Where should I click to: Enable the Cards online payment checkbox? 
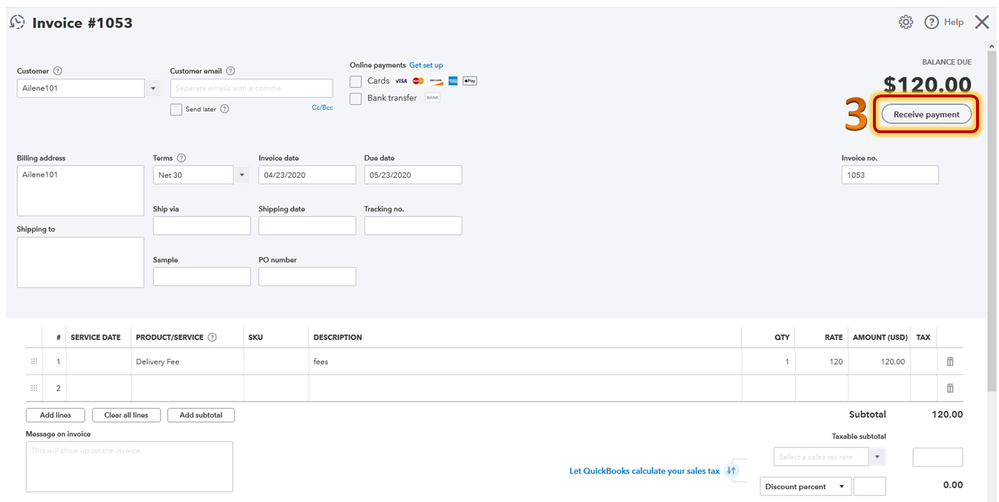[x=356, y=82]
